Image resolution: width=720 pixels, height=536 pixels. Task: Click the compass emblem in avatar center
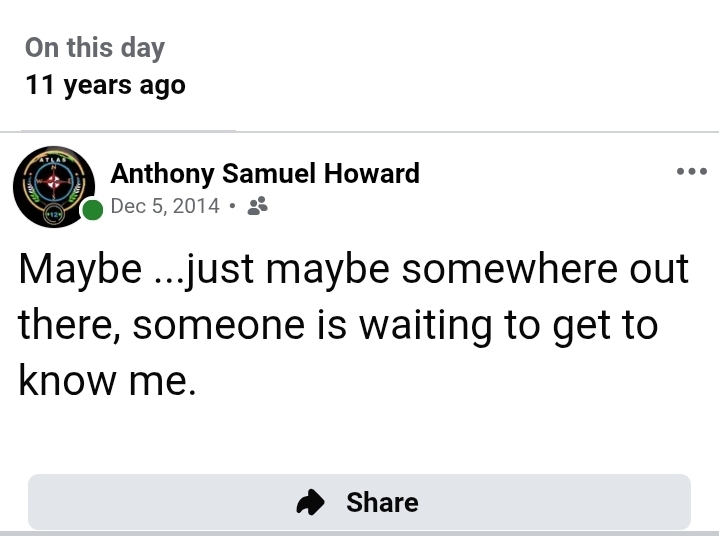pos(53,184)
